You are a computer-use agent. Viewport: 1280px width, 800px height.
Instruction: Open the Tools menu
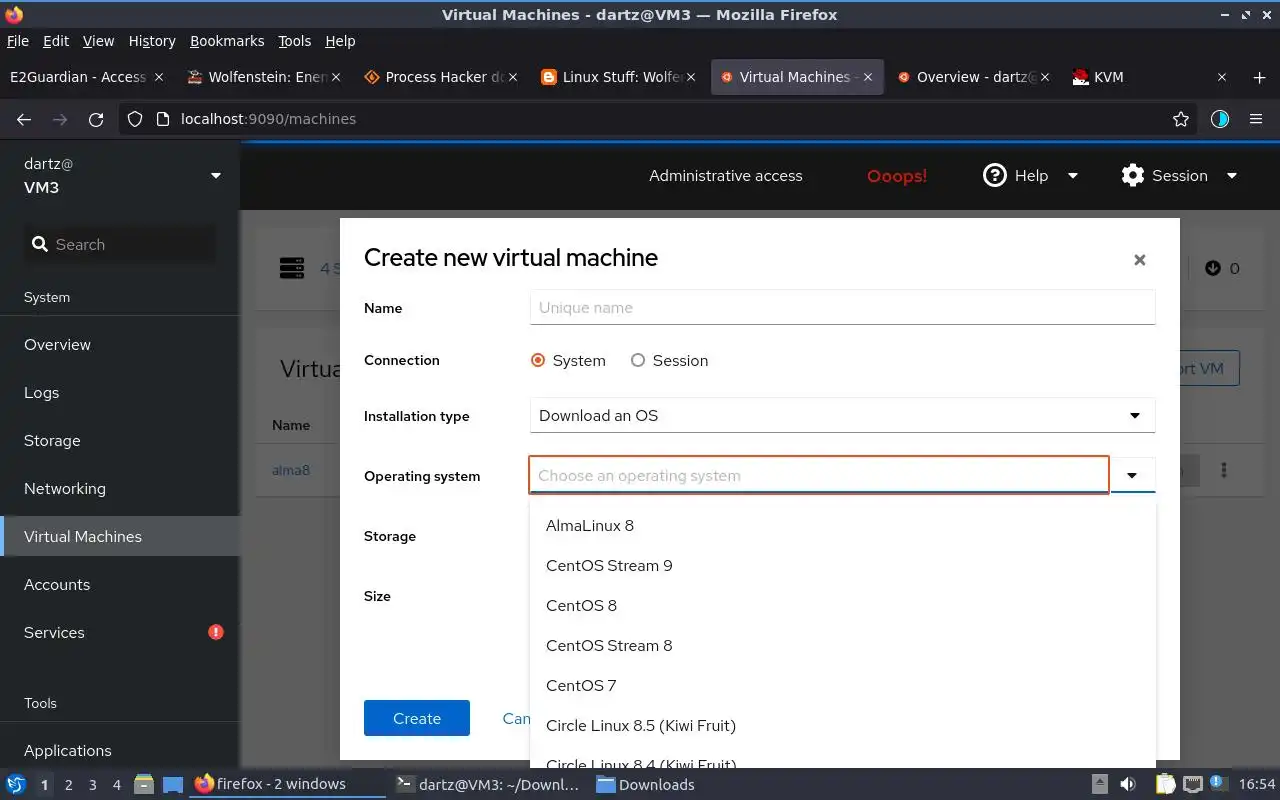point(295,41)
